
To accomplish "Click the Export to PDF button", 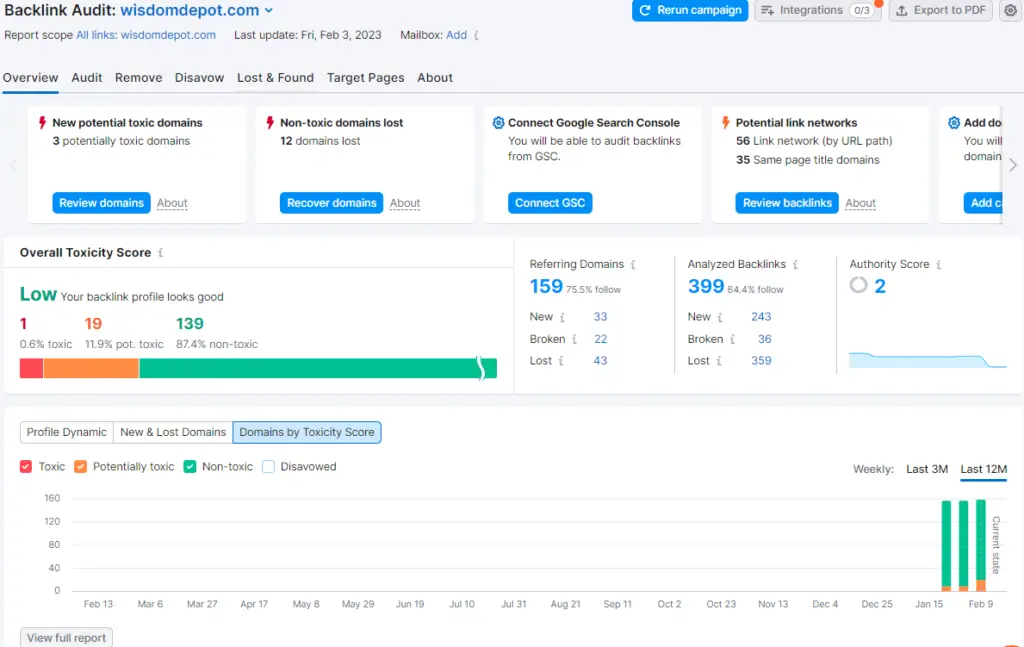I will tap(941, 10).
